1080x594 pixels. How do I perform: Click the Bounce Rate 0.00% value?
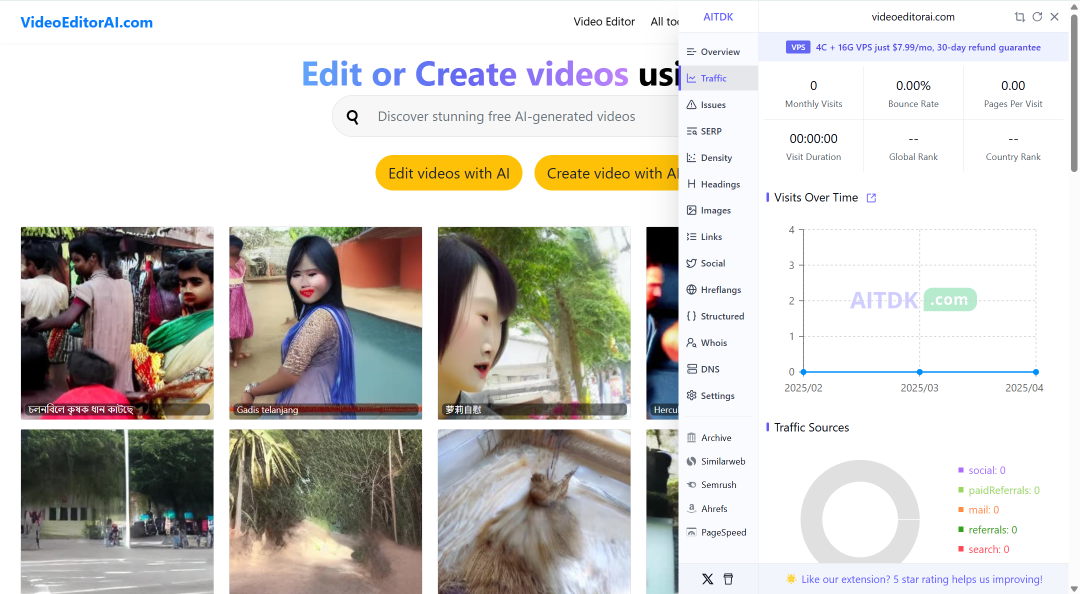pos(913,85)
